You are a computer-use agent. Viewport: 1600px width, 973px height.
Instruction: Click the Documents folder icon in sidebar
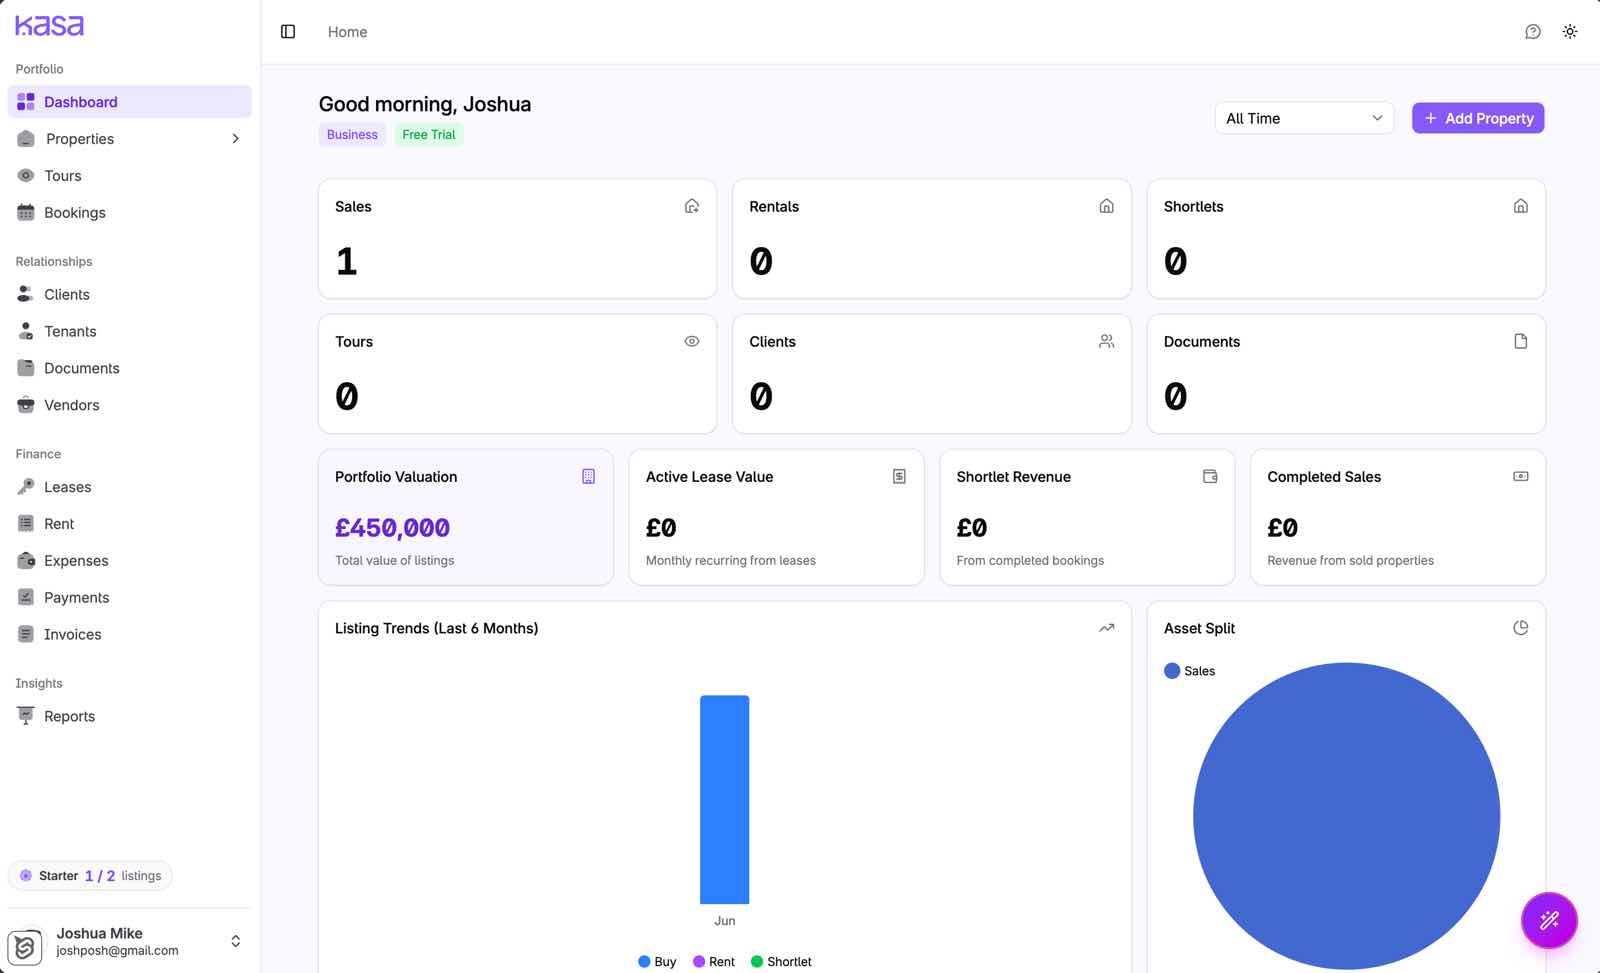26,368
